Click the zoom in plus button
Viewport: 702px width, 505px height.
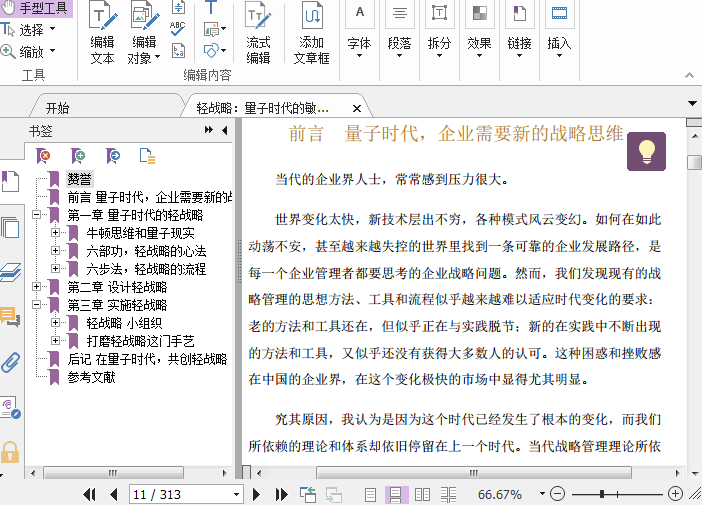[675, 494]
